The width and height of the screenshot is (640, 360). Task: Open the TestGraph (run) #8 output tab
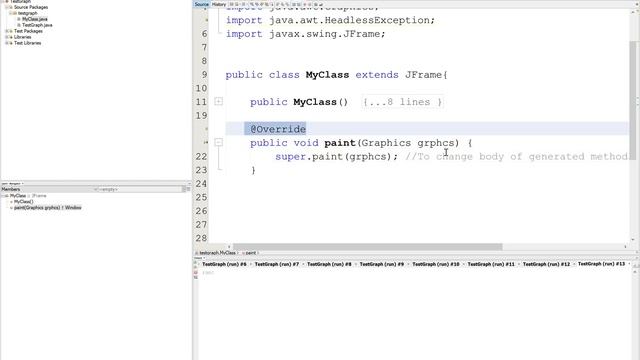[x=329, y=264]
